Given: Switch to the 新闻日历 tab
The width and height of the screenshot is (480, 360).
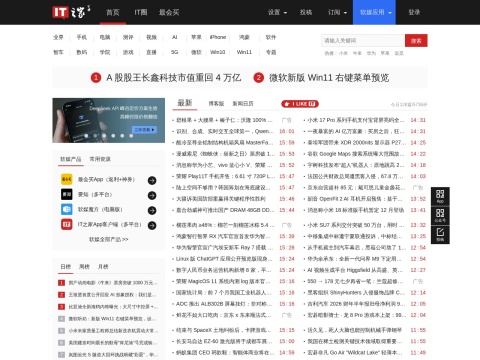Looking at the screenshot, I should (243, 104).
